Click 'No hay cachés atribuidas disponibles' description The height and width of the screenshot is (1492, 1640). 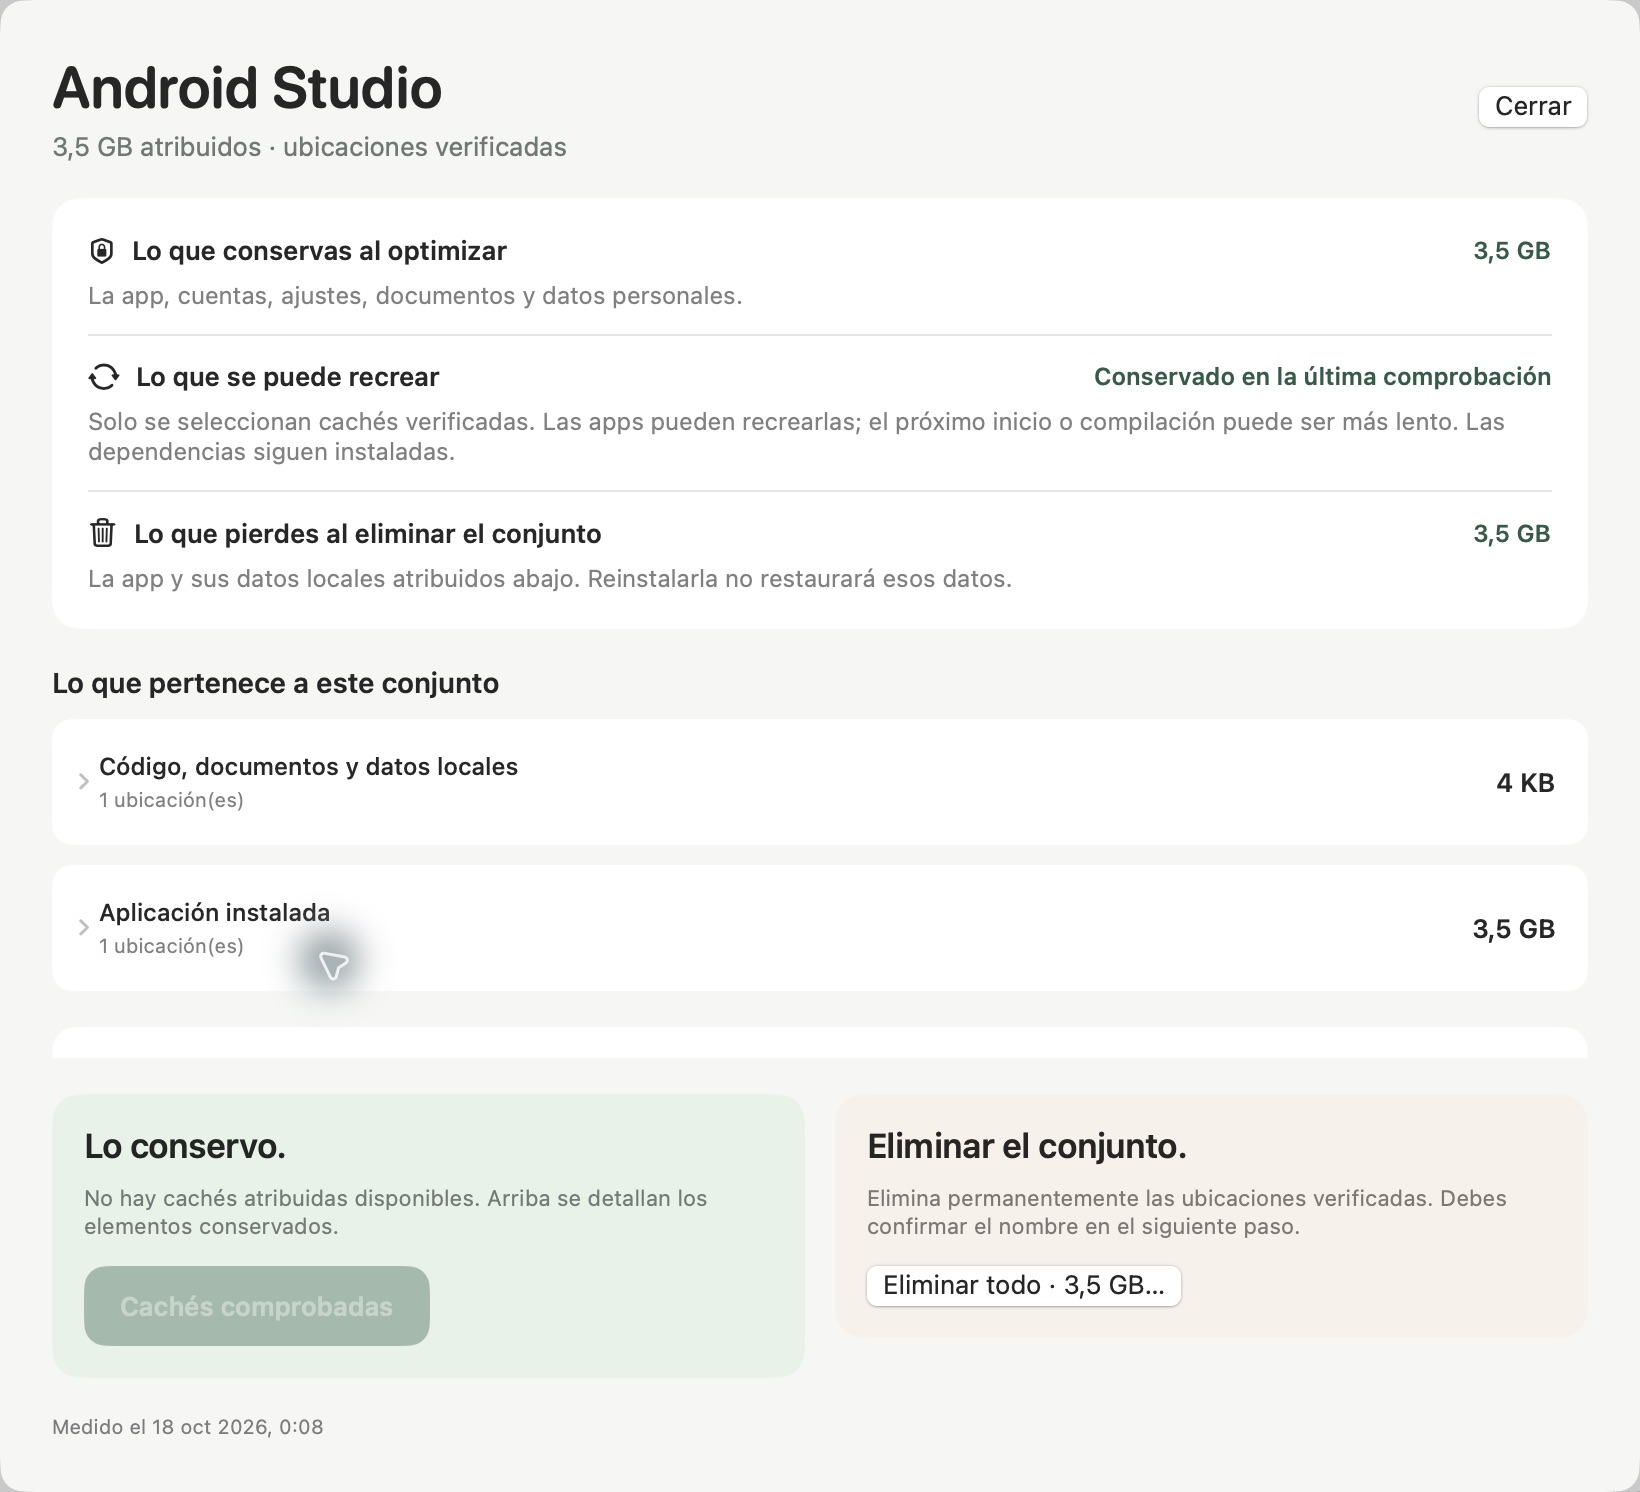[395, 1212]
